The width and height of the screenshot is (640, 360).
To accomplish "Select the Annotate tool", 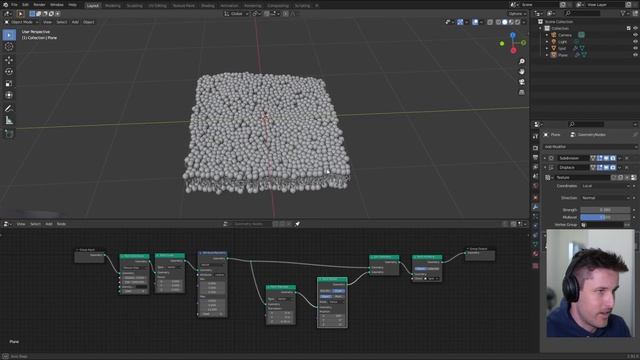I will point(9,109).
